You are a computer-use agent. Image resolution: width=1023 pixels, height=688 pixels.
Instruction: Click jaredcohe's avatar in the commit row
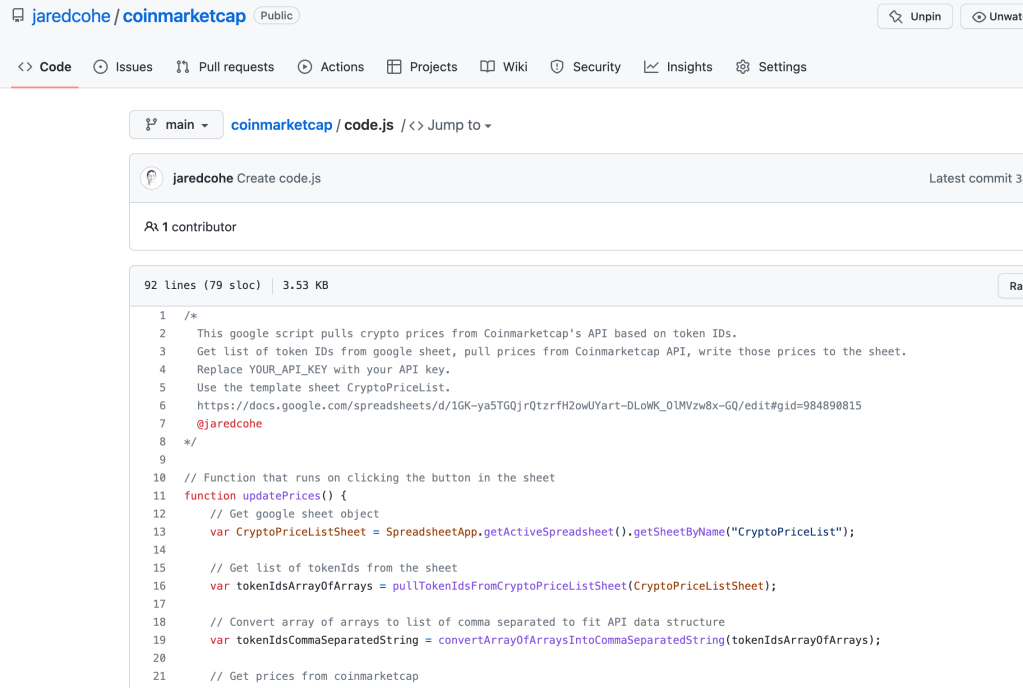point(151,178)
